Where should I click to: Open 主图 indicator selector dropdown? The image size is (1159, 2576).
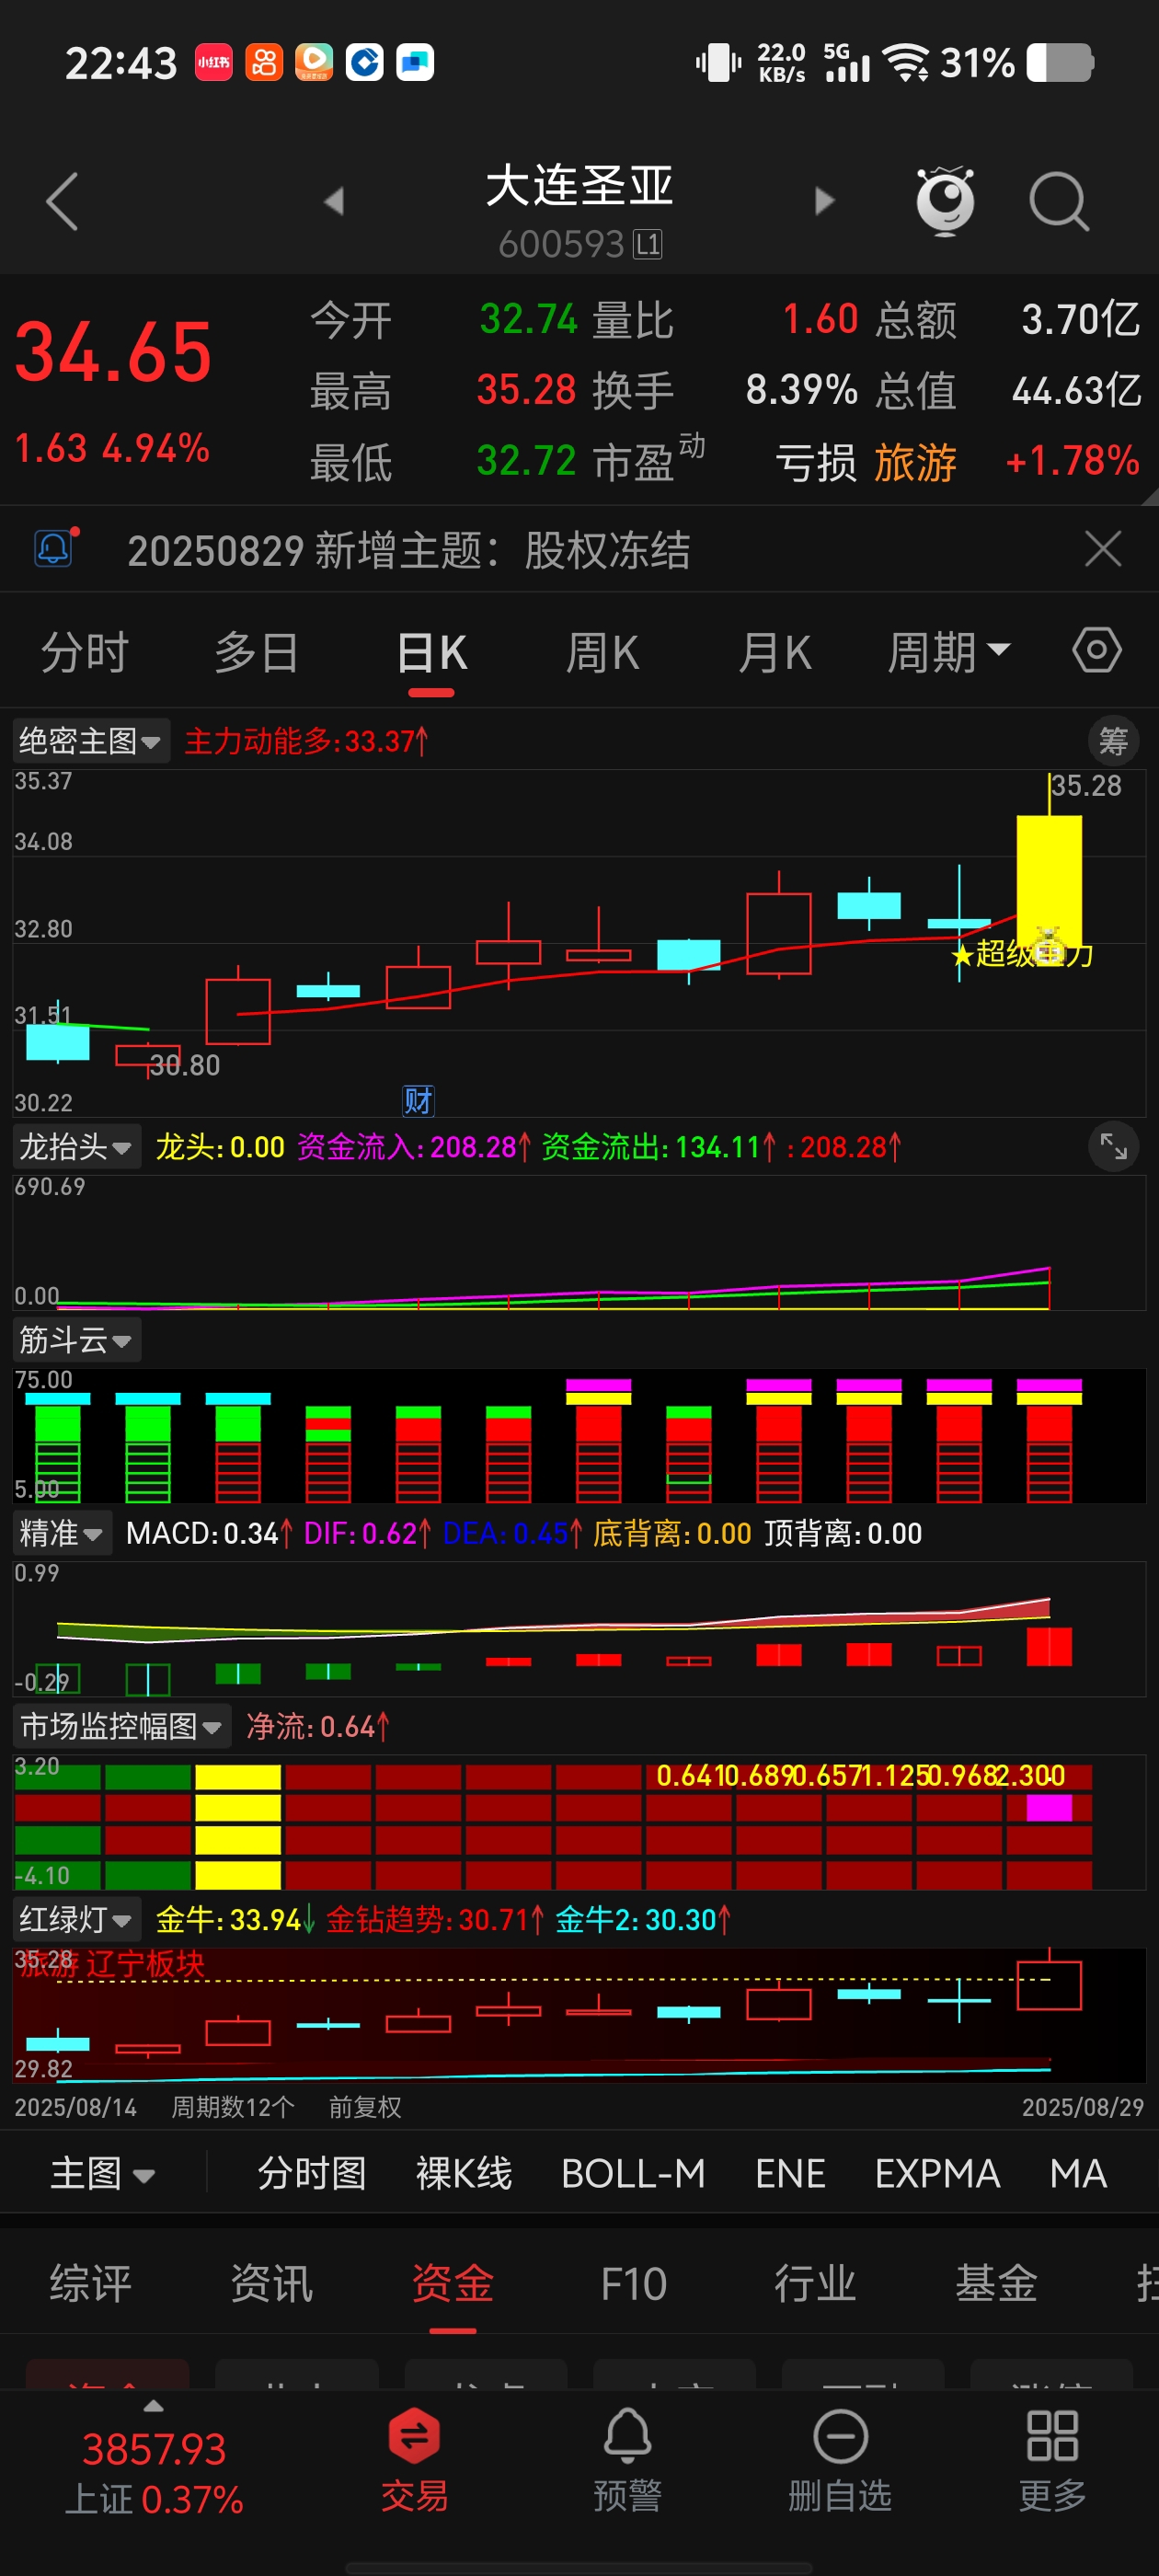pyautogui.click(x=103, y=2173)
